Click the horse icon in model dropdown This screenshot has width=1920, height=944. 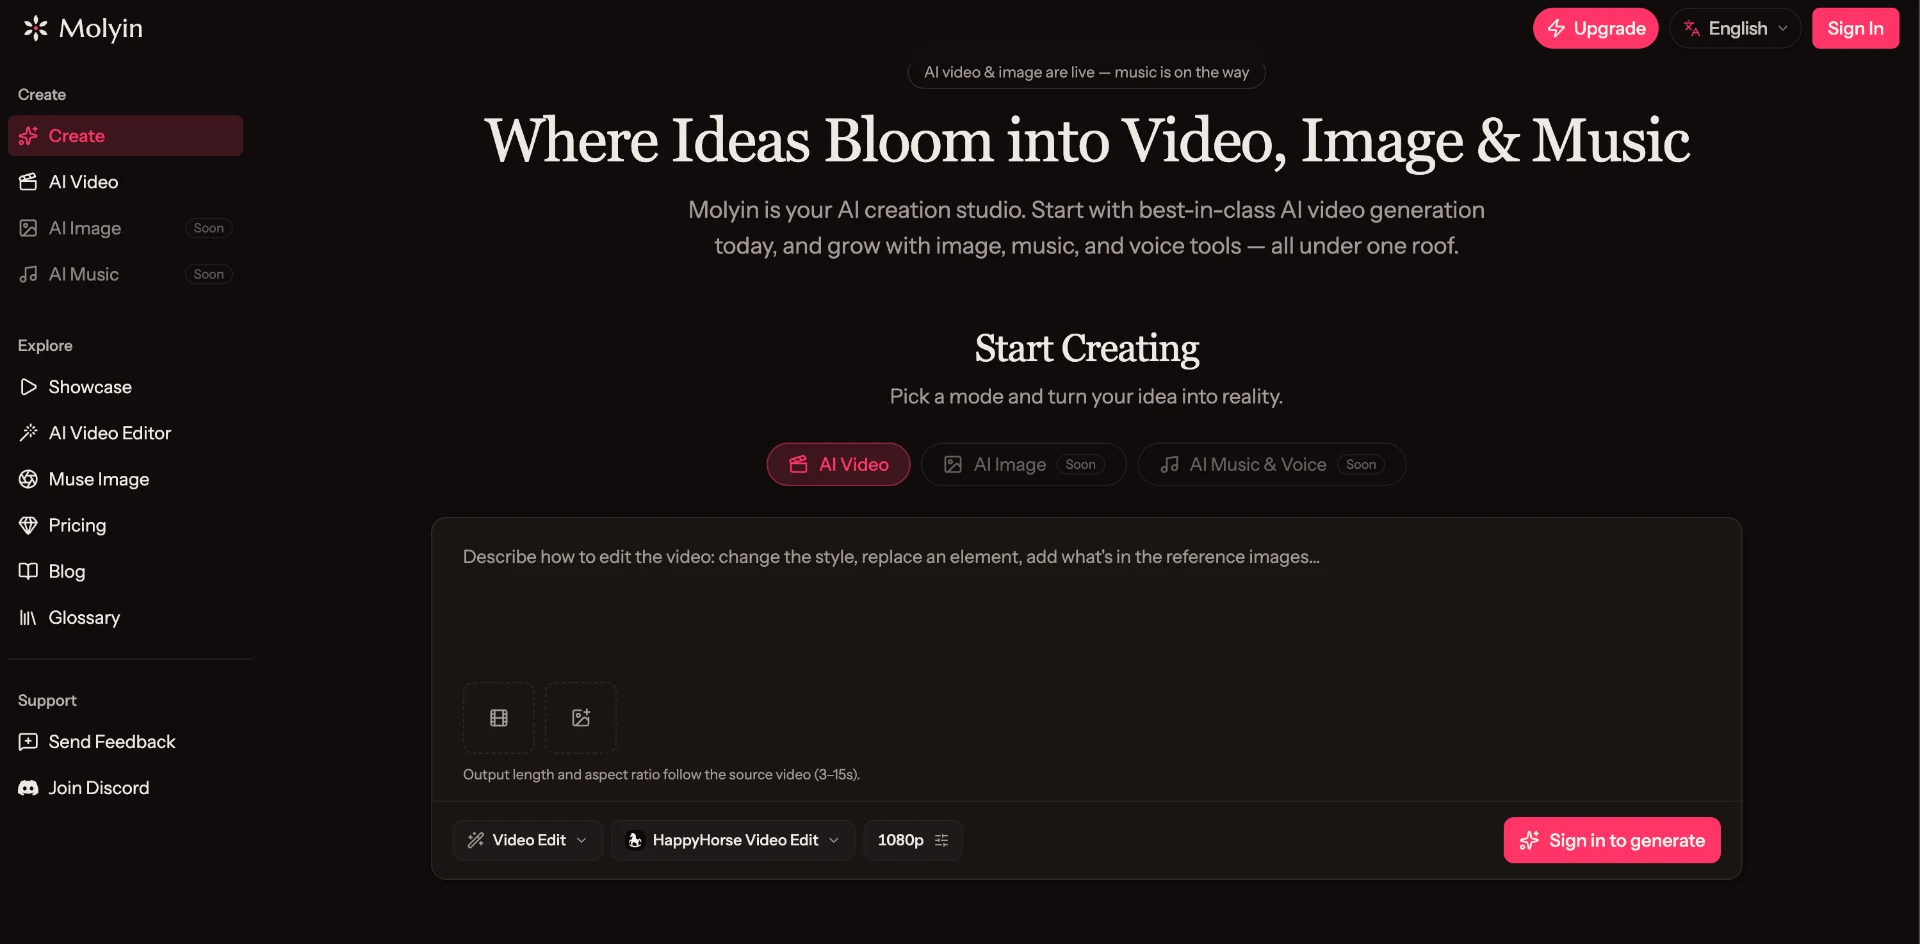coord(635,840)
